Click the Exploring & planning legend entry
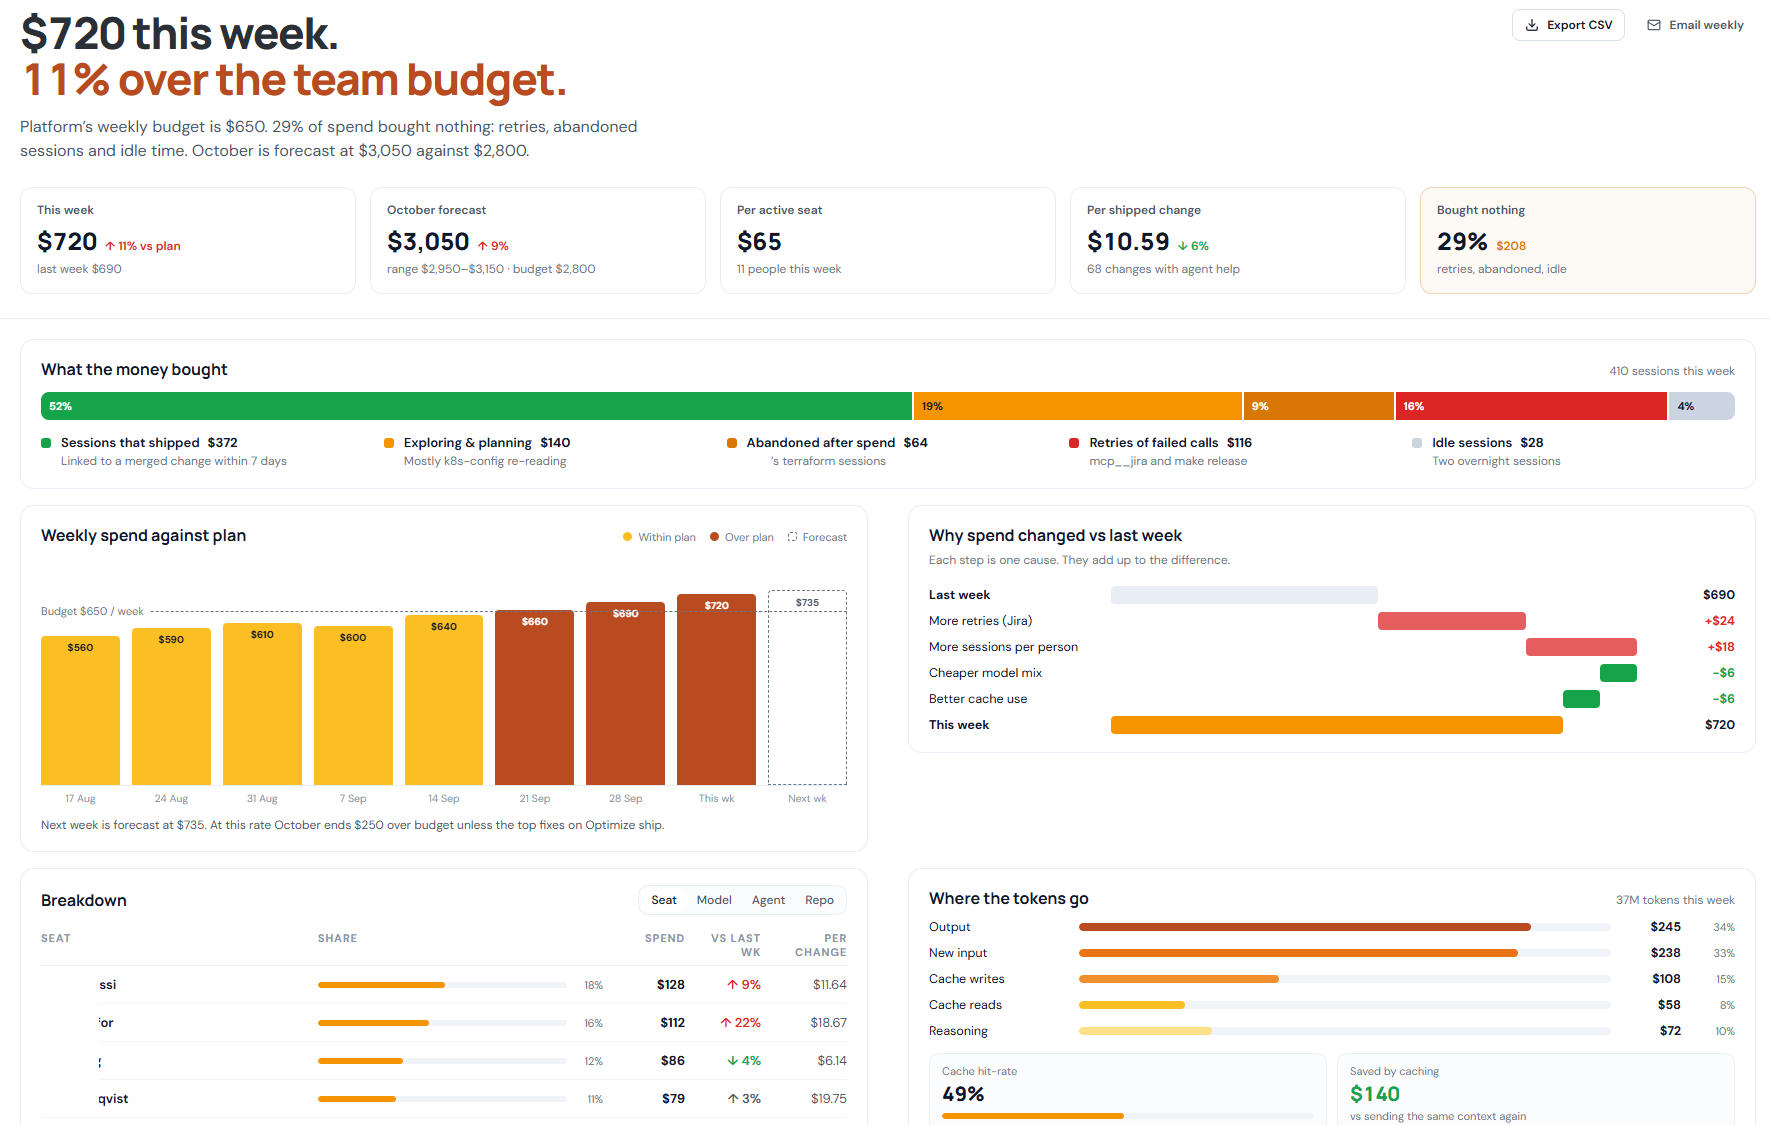 [477, 451]
